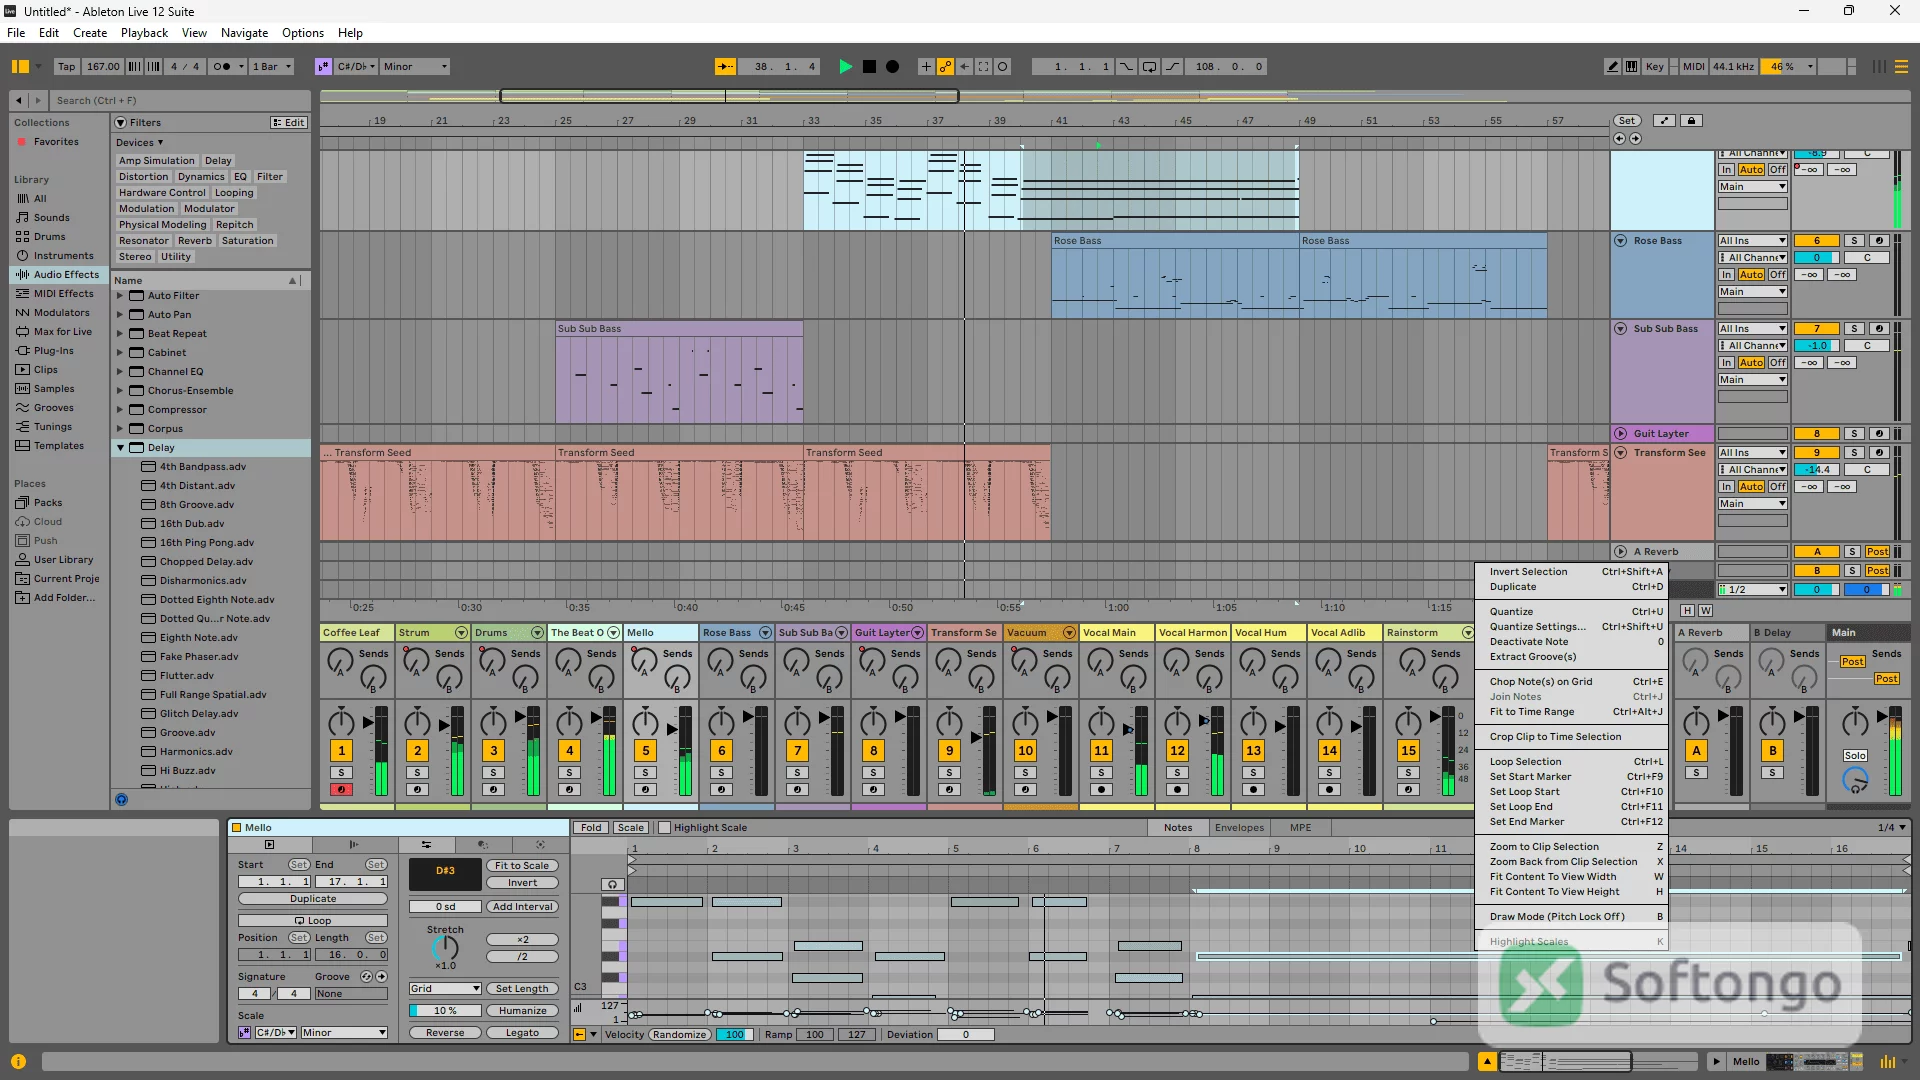Arm the Arrangement Record button
Screen dimensions: 1920x1080
tap(893, 67)
